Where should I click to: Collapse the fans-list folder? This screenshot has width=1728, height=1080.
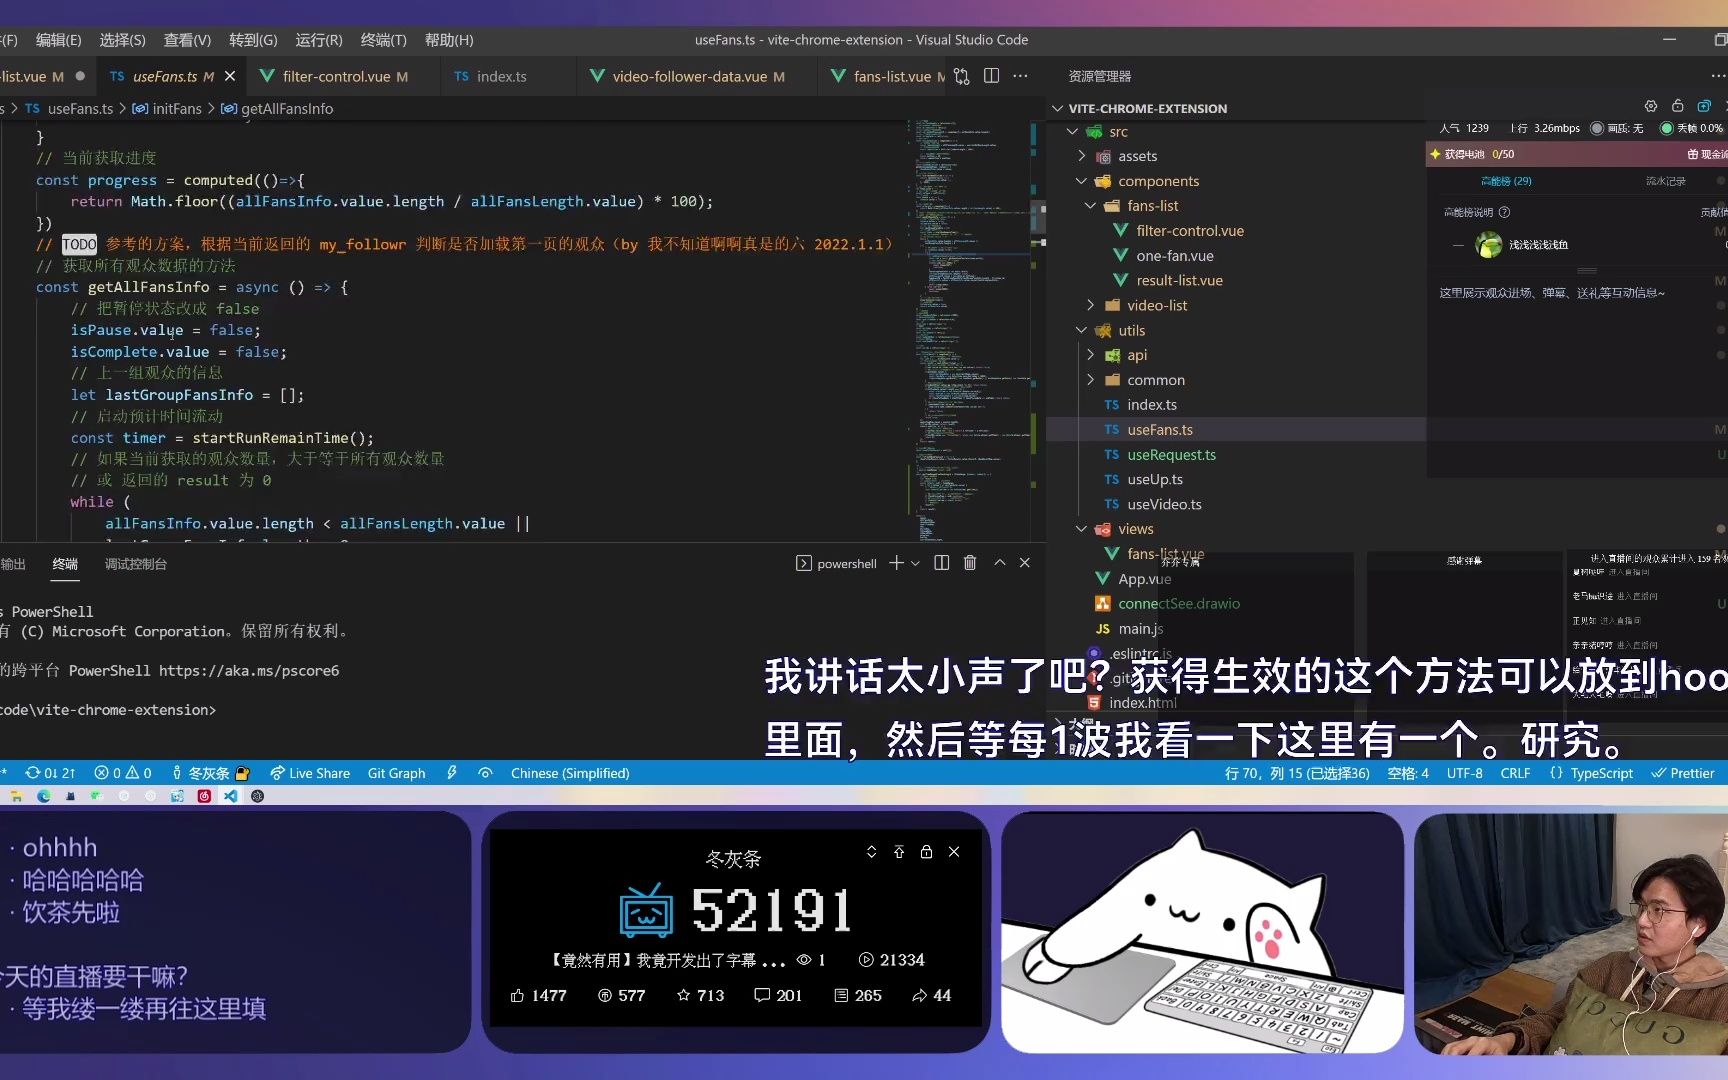tap(1090, 206)
